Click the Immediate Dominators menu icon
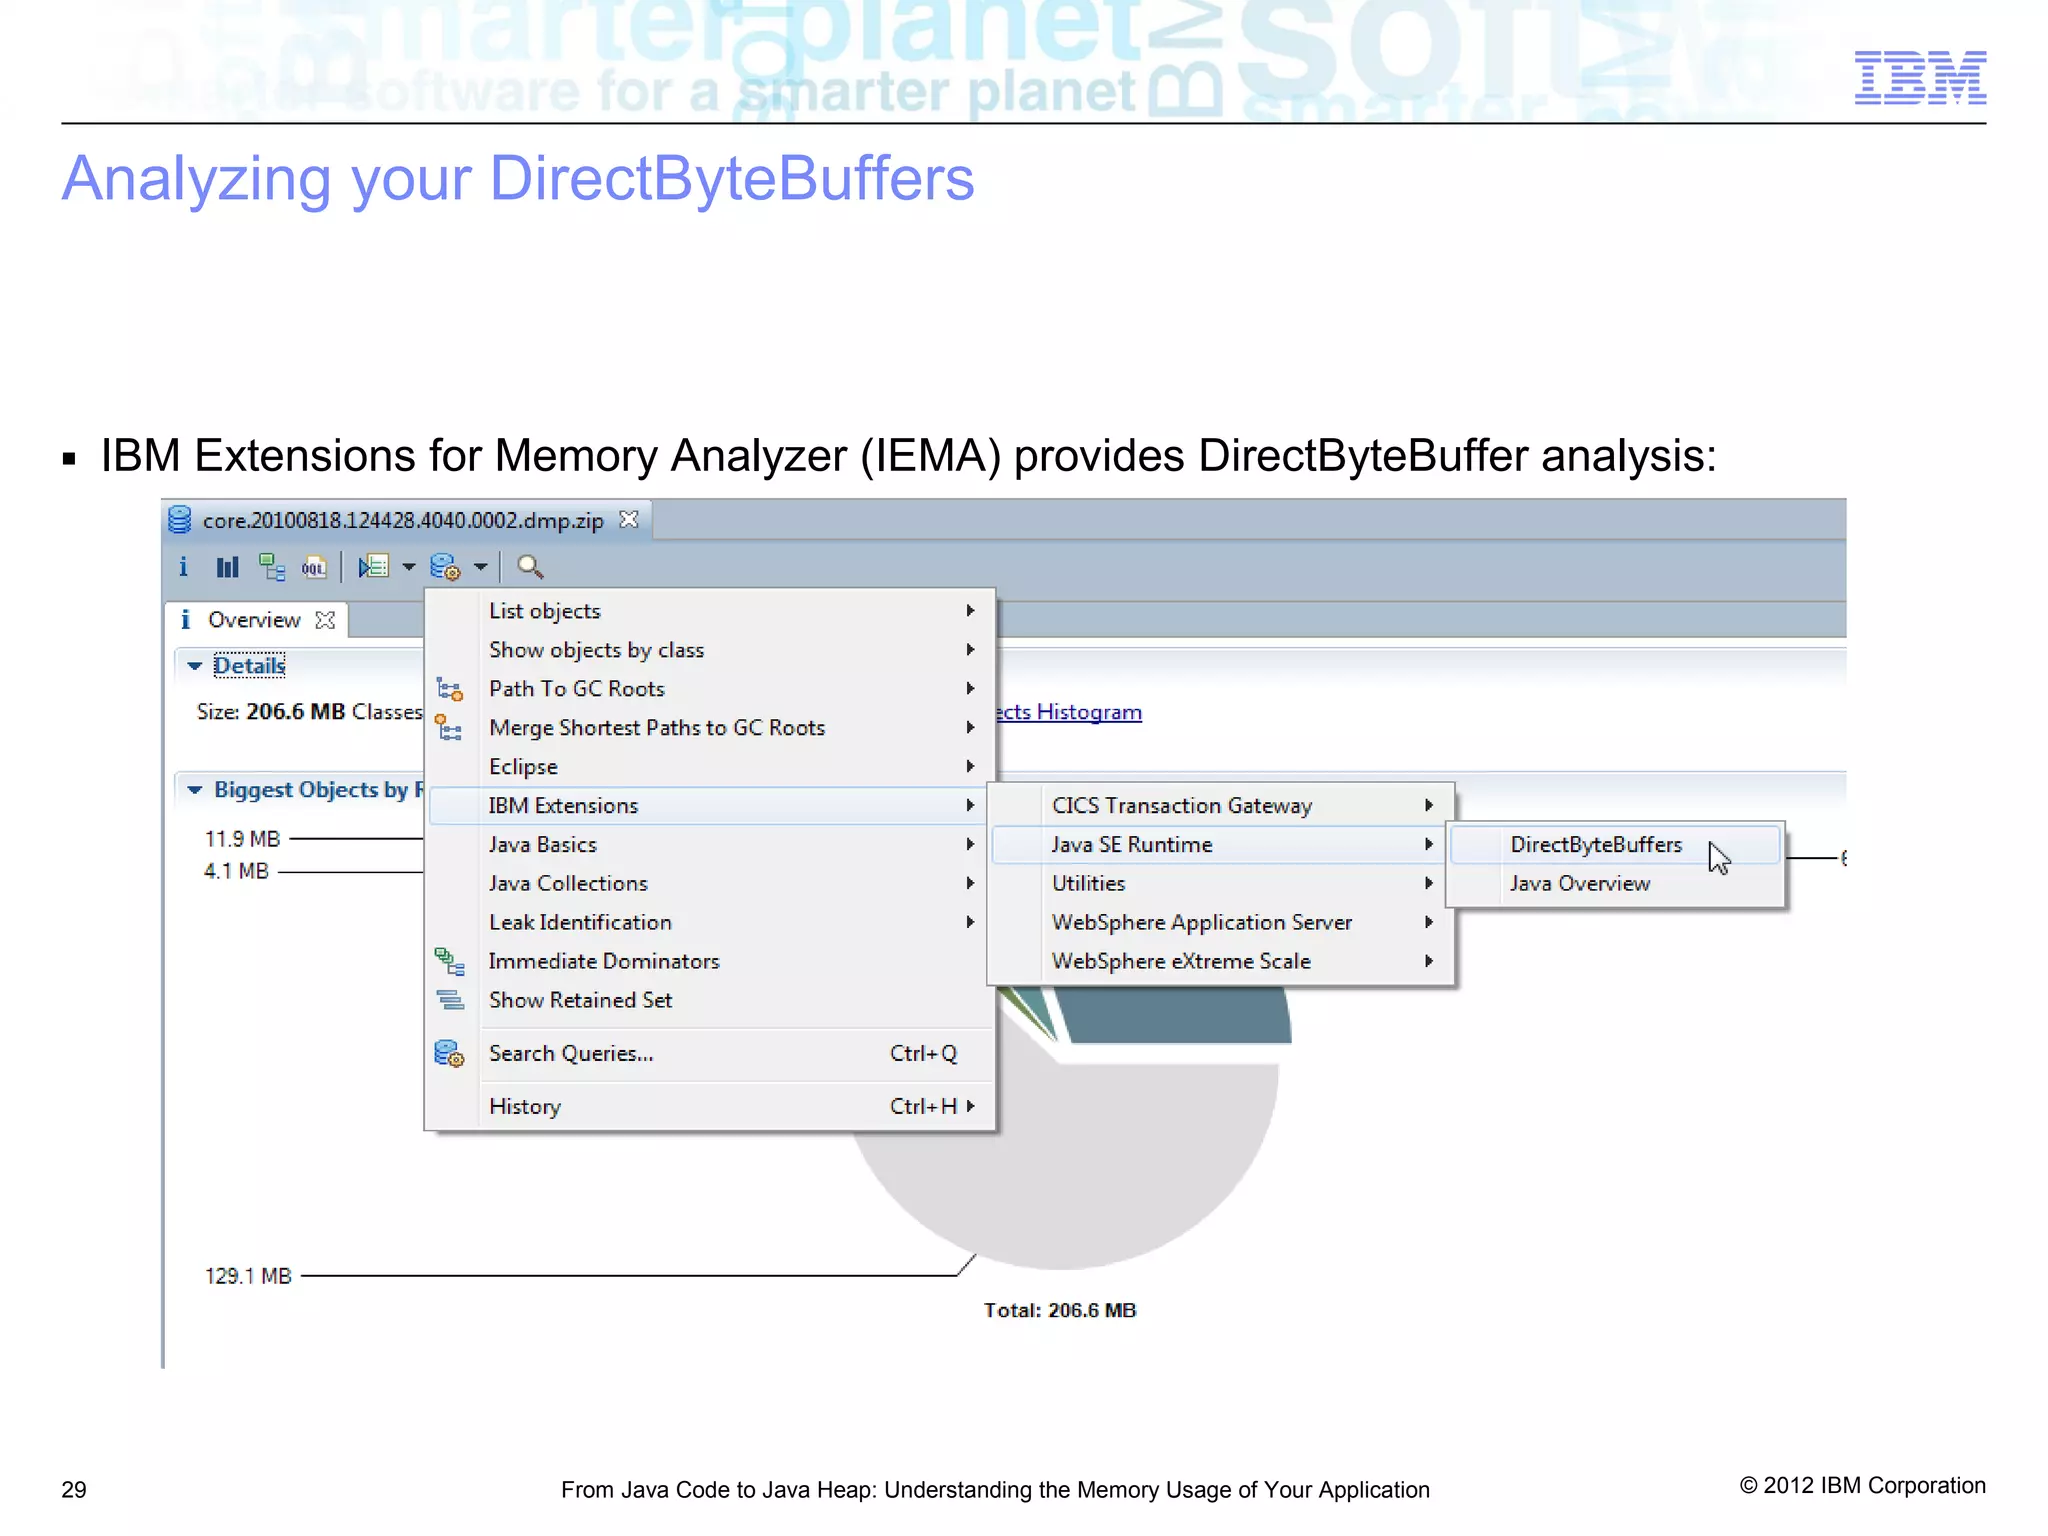This screenshot has width=2048, height=1536. [449, 961]
